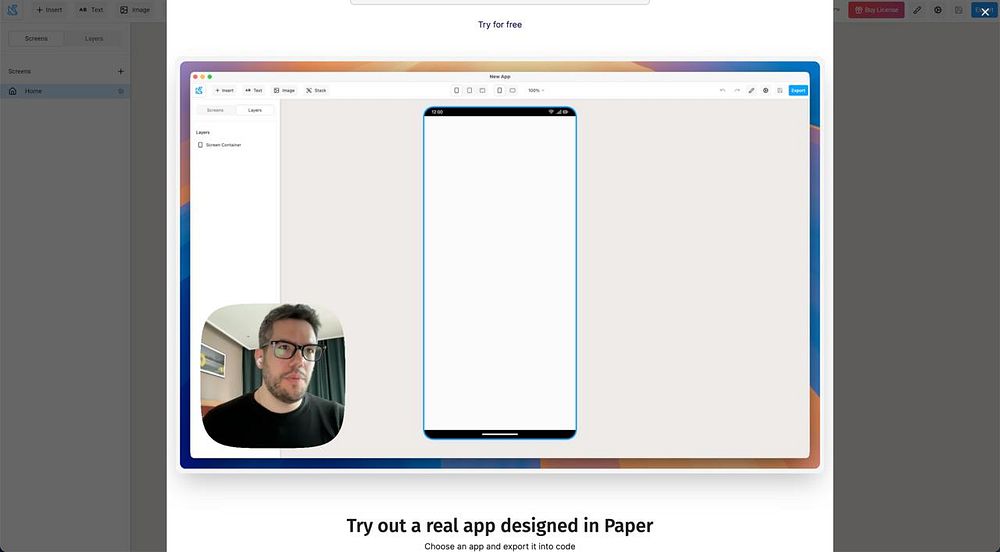Open the Insert menu in background toolbar
Screen dimensions: 1000x552
click(49, 10)
